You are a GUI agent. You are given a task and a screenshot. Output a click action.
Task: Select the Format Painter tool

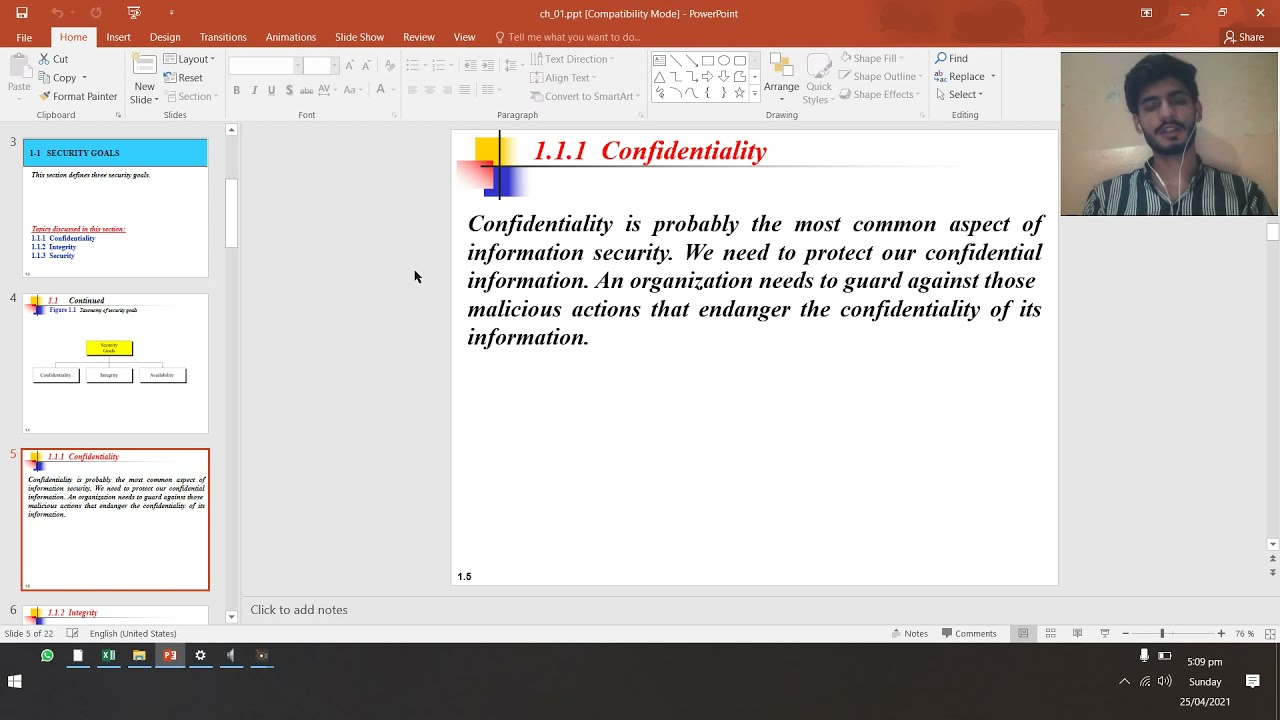pyautogui.click(x=78, y=96)
